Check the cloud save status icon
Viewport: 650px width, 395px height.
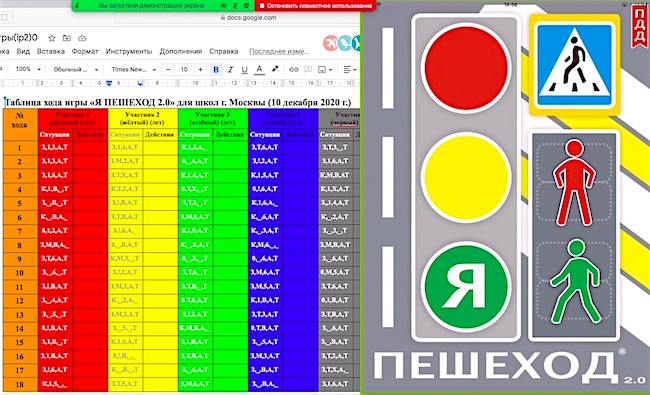click(82, 38)
